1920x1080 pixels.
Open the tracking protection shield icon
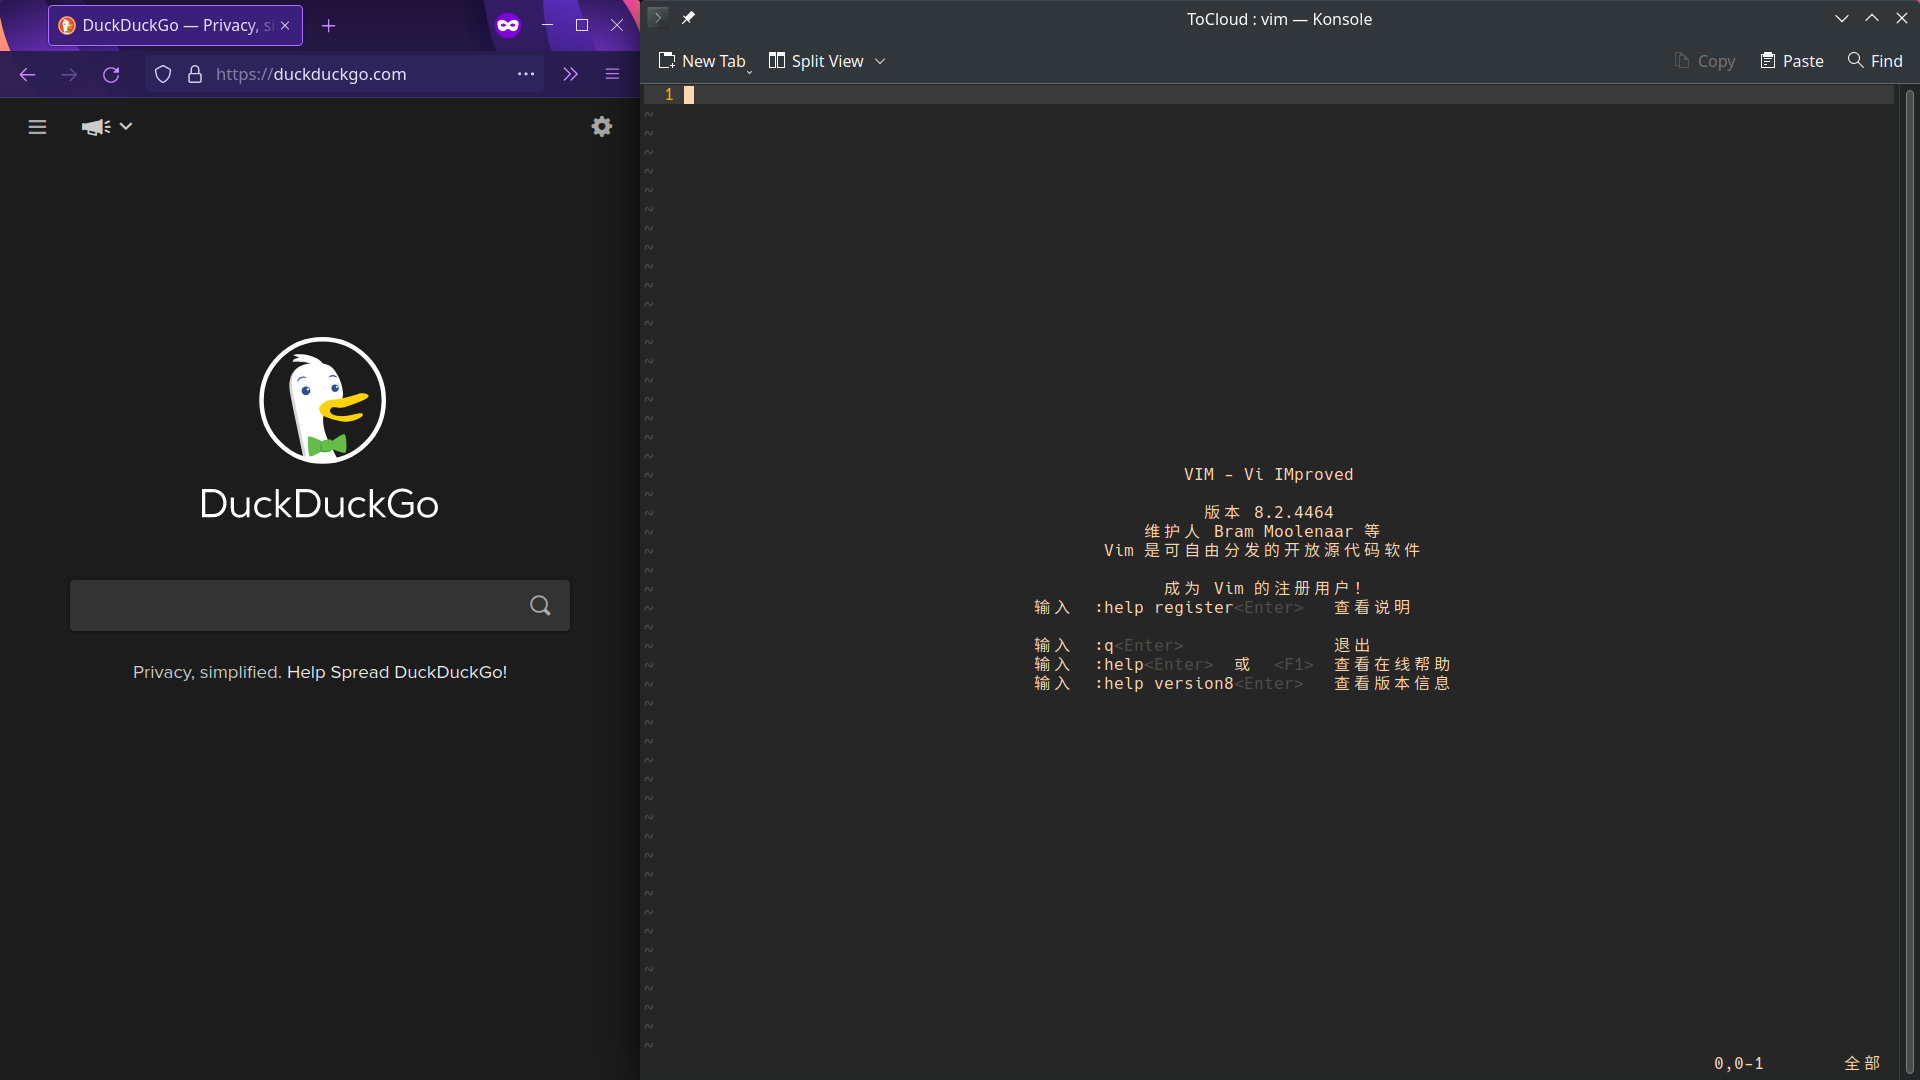tap(163, 74)
